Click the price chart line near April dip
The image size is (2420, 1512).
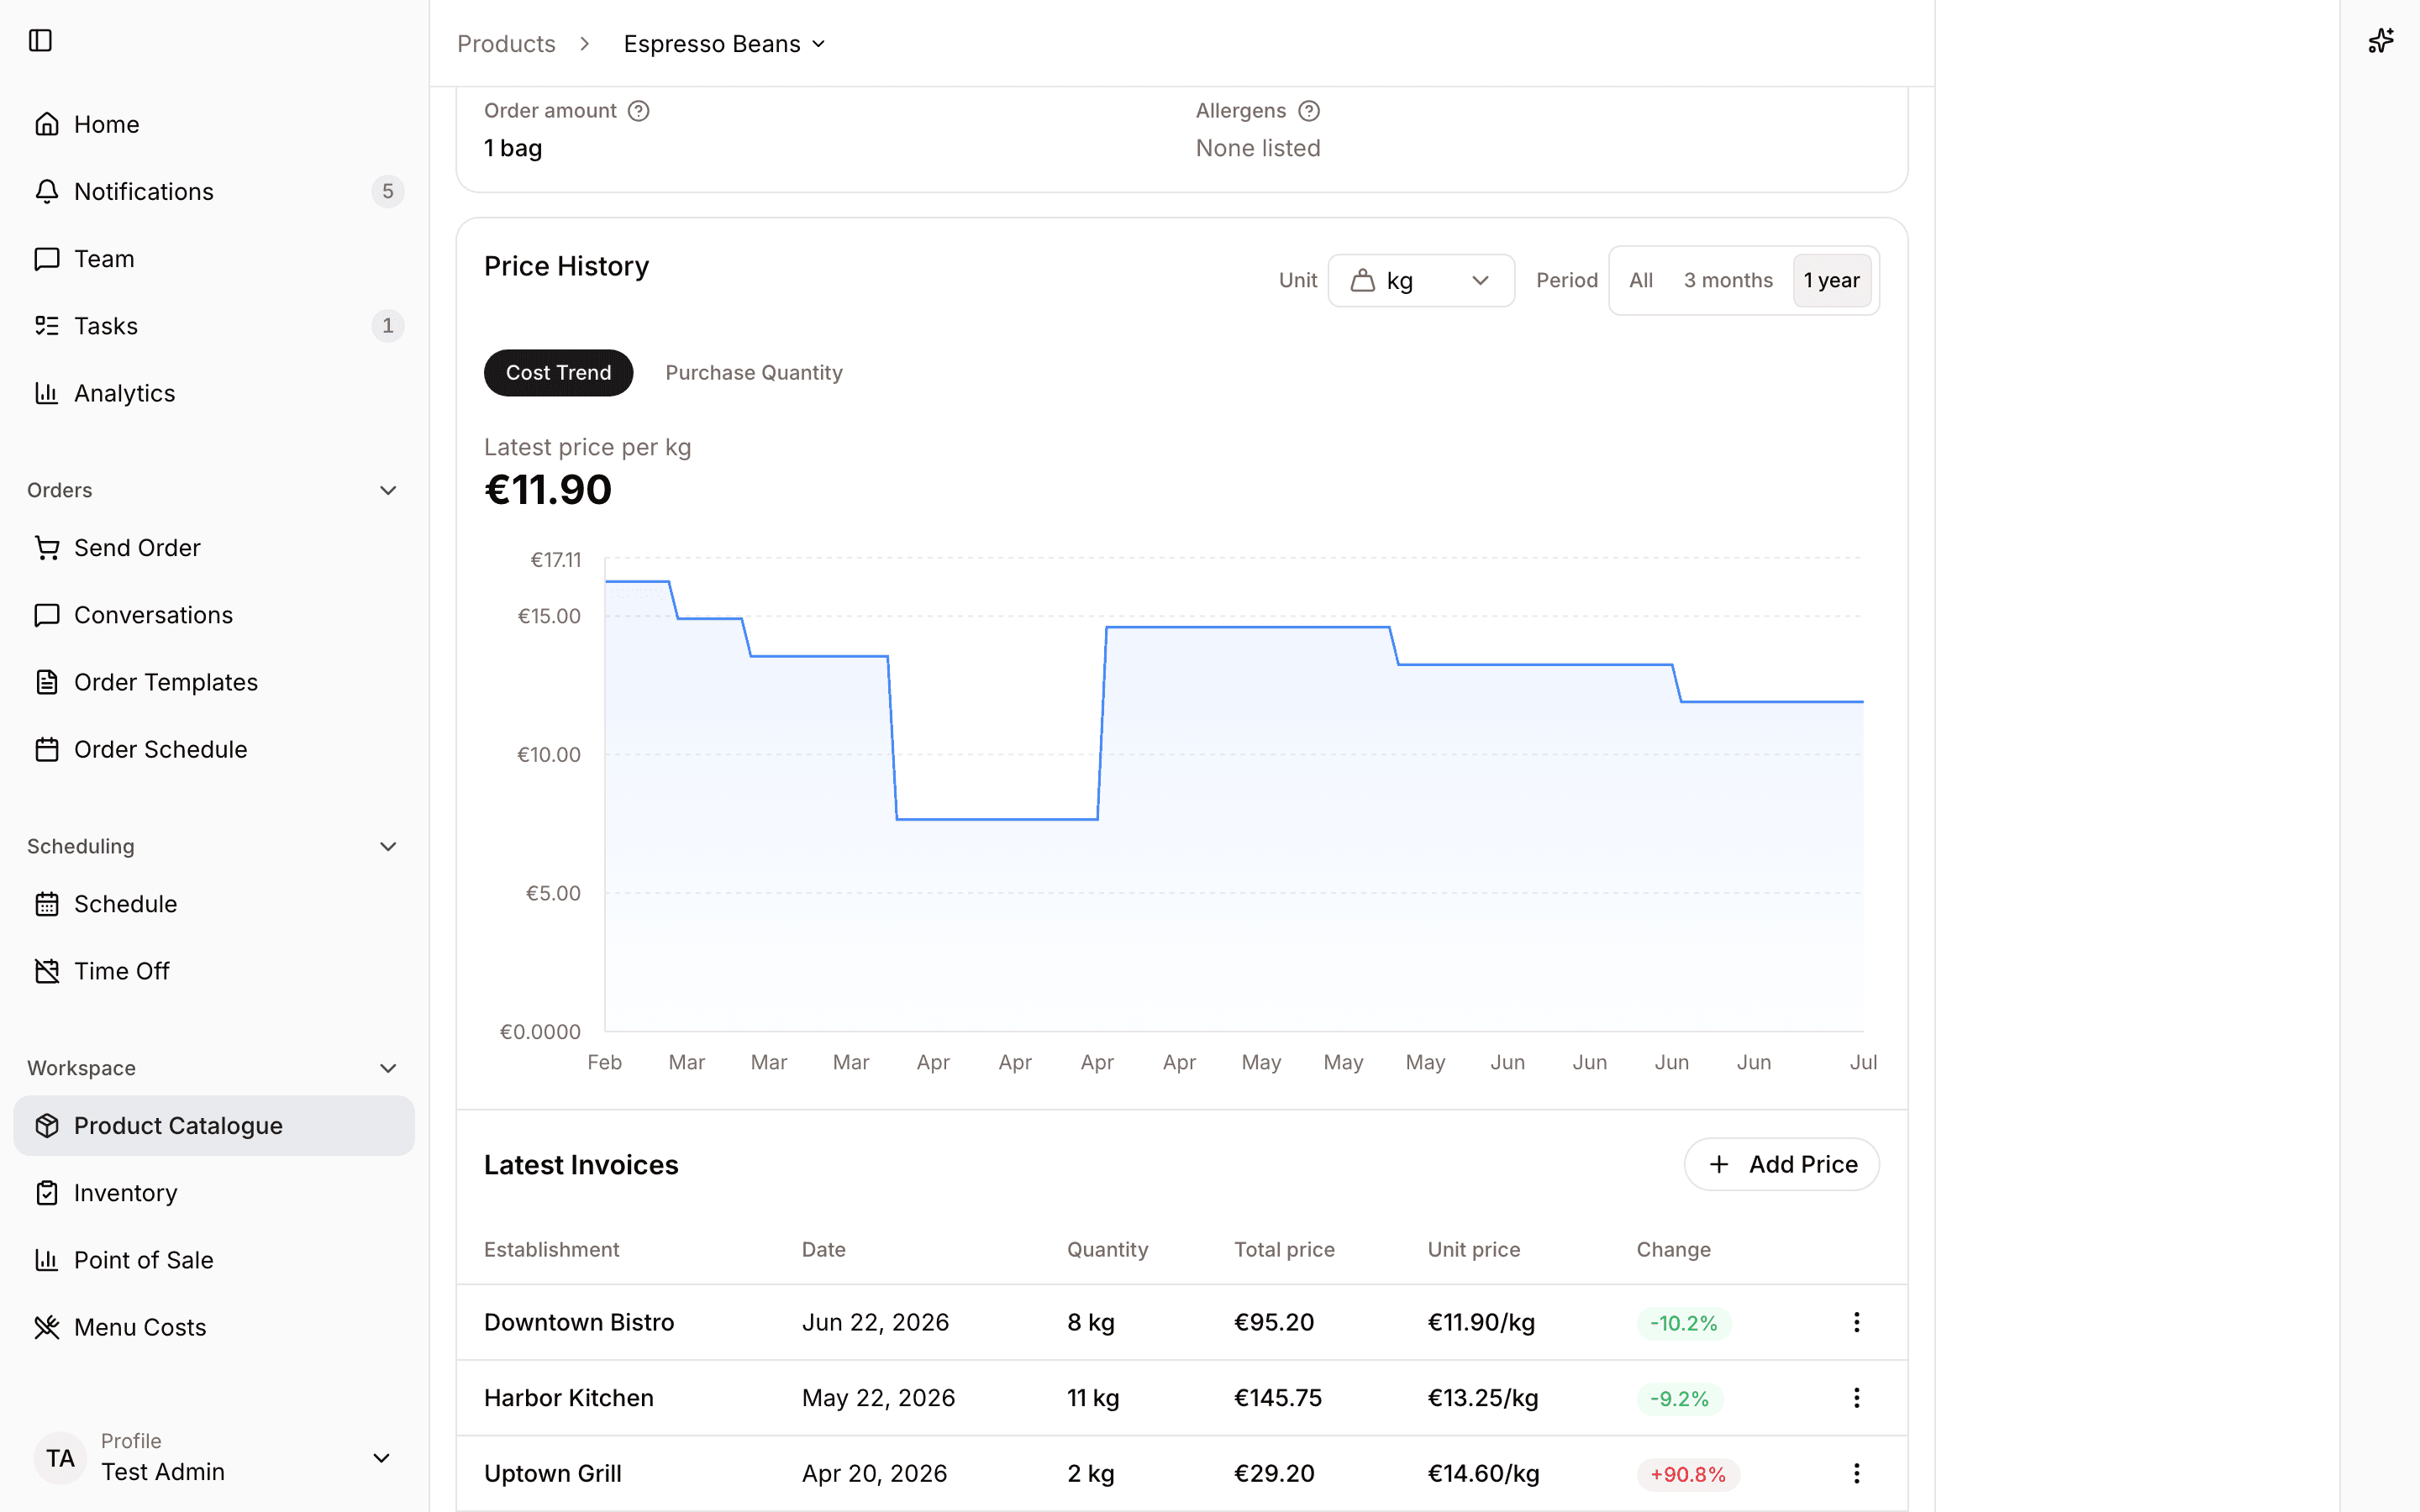(x=997, y=819)
